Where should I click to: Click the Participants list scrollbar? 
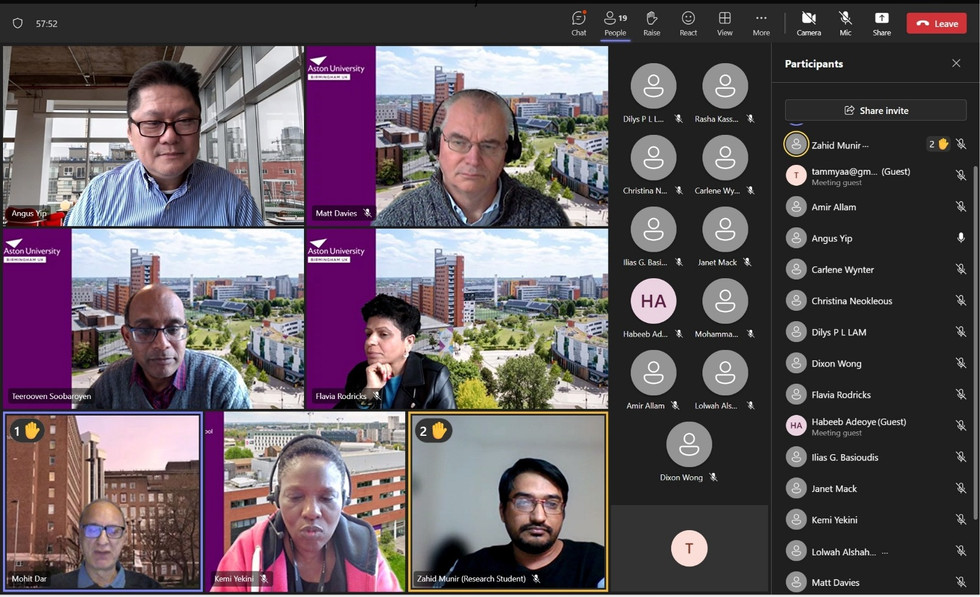(x=975, y=340)
